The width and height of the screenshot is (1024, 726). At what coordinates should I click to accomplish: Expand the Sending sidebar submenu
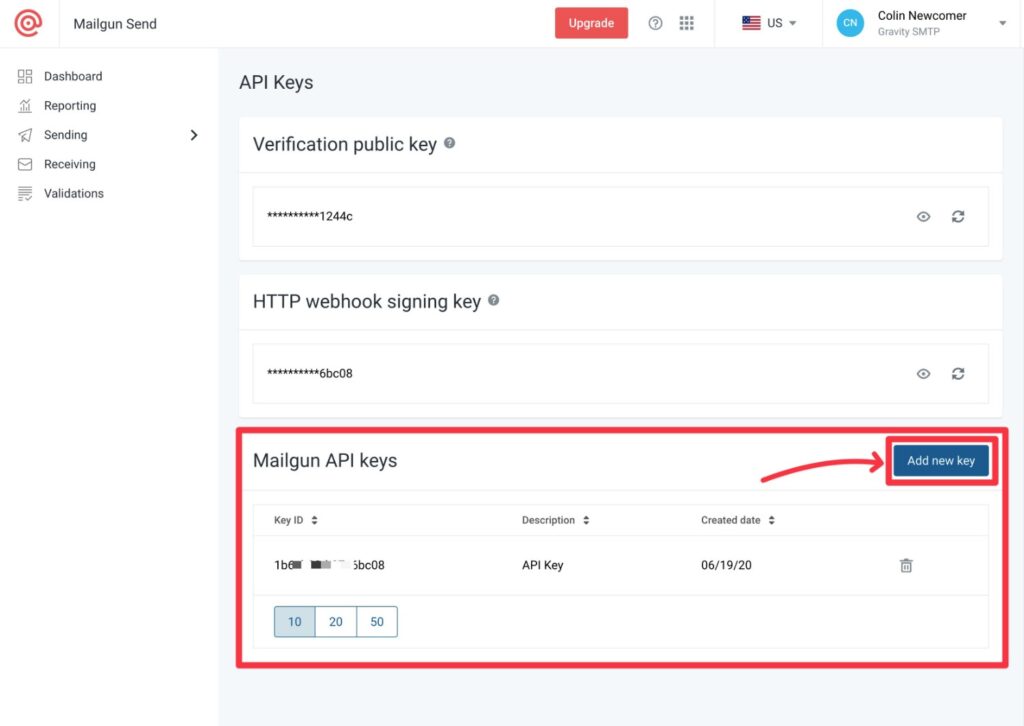[194, 135]
